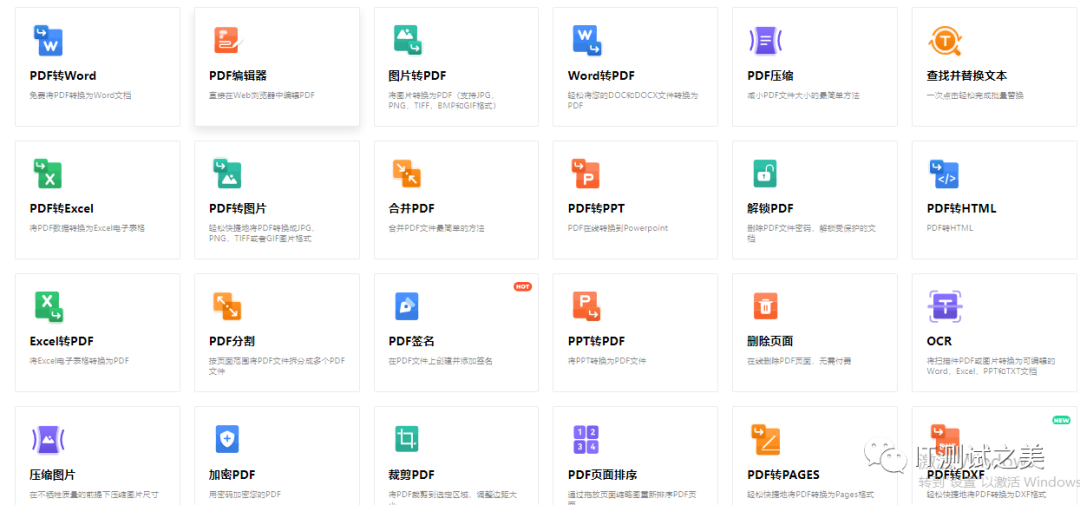The width and height of the screenshot is (1080, 505).
Task: Select the 裁剪PDF crop icon
Action: coord(407,439)
